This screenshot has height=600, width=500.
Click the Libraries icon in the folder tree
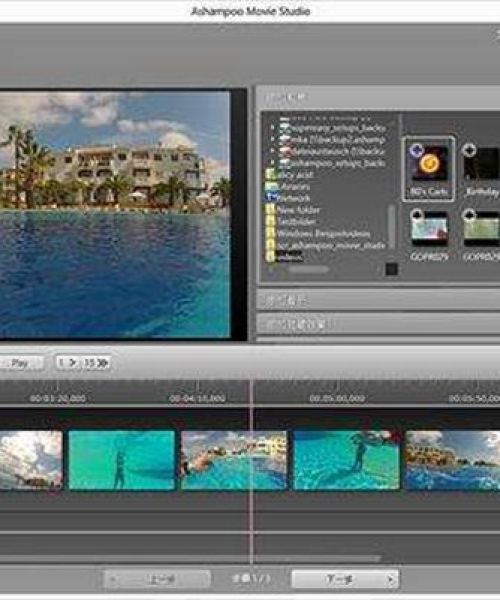[x=271, y=186]
